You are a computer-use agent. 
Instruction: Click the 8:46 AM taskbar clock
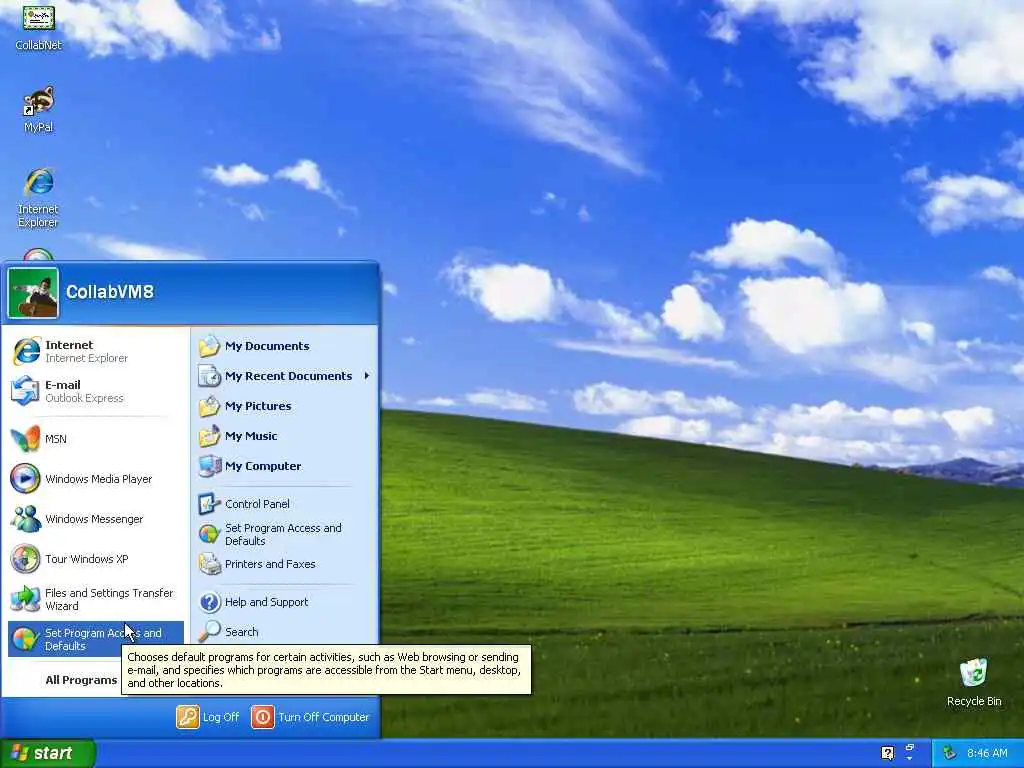pyautogui.click(x=987, y=754)
